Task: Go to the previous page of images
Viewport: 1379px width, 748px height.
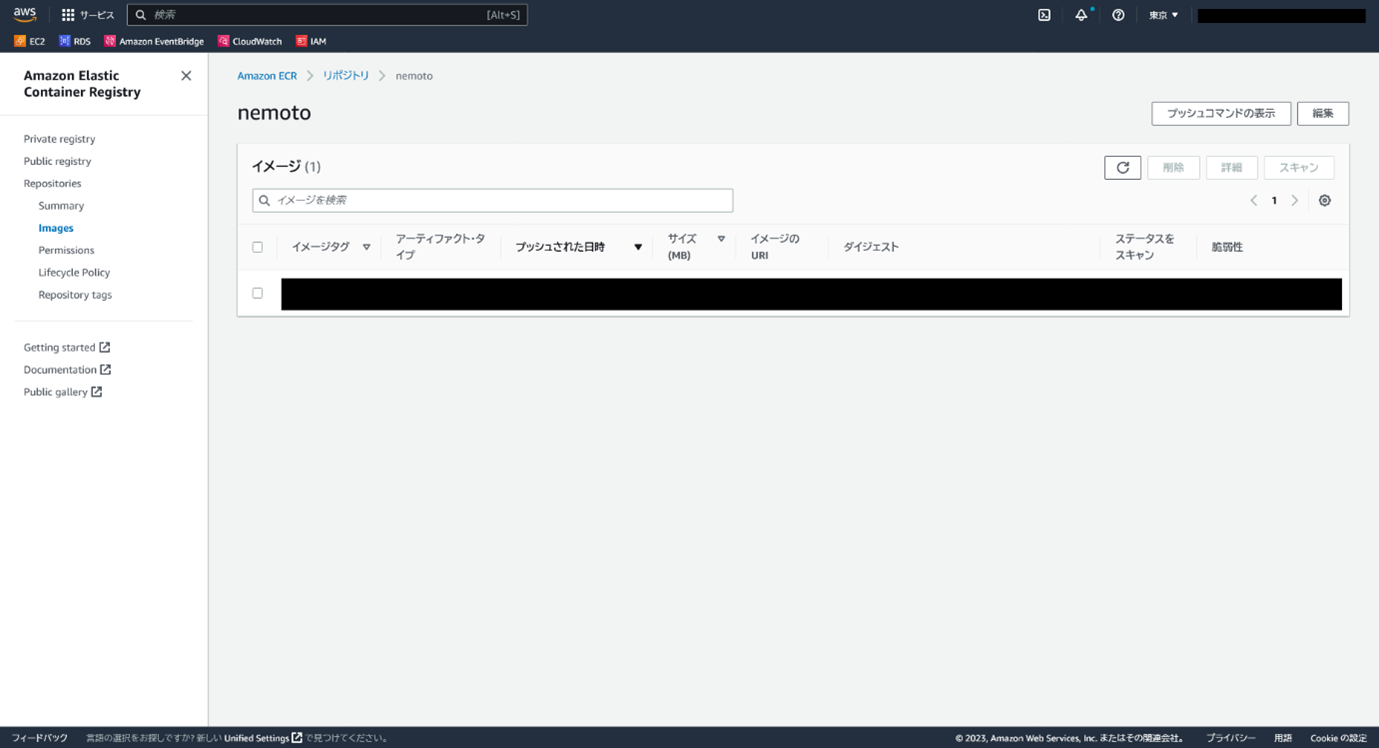Action: [1253, 200]
